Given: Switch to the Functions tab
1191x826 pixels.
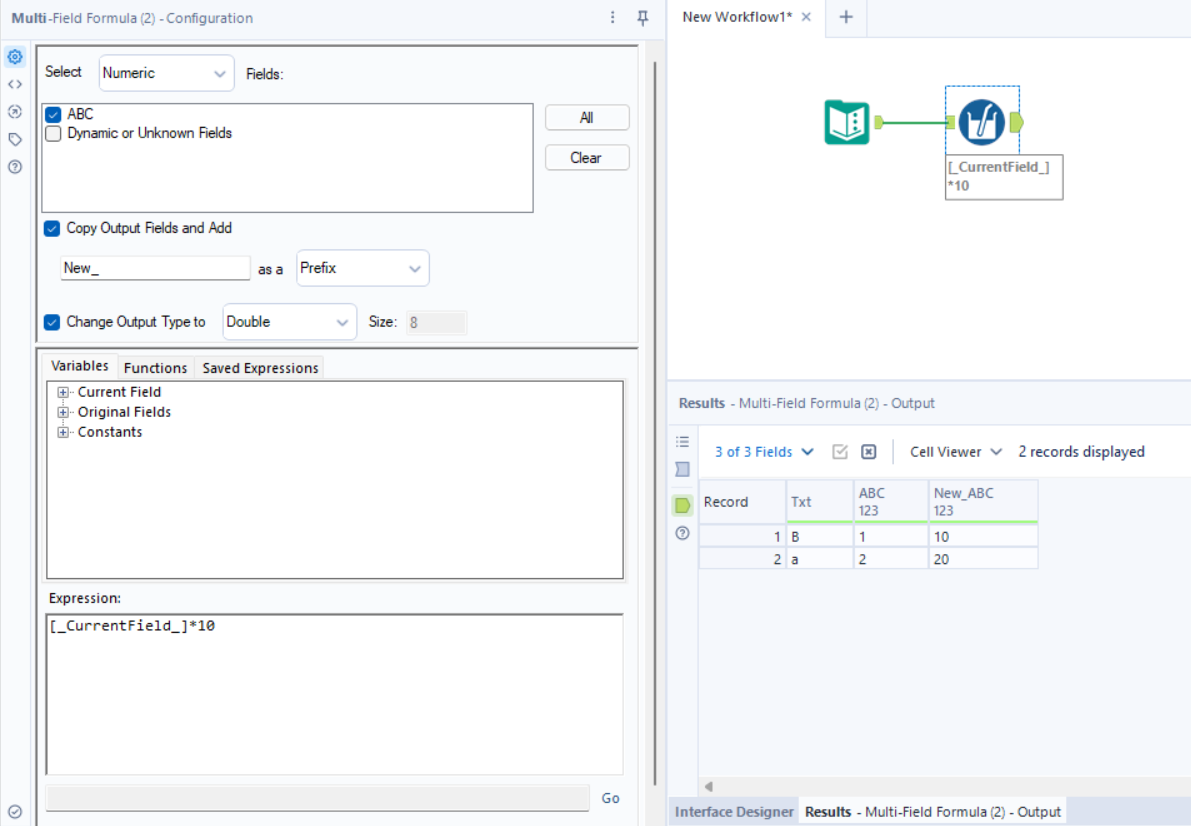Looking at the screenshot, I should [x=155, y=367].
